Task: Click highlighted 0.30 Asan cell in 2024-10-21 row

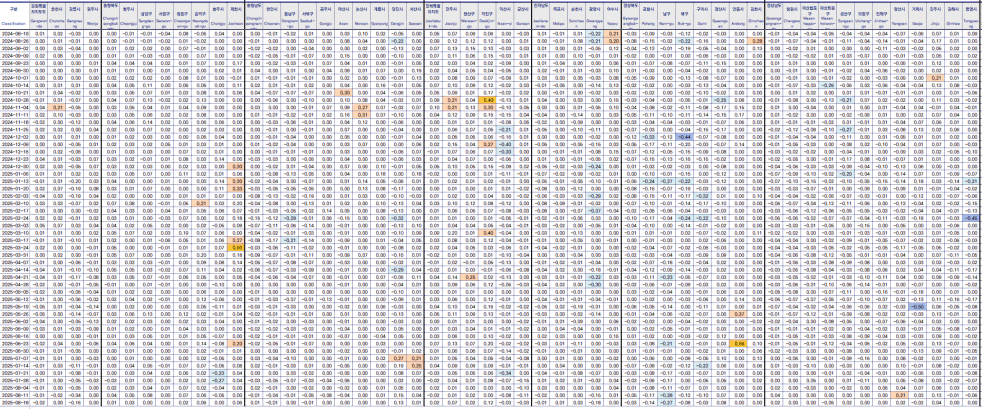Action: [343, 93]
